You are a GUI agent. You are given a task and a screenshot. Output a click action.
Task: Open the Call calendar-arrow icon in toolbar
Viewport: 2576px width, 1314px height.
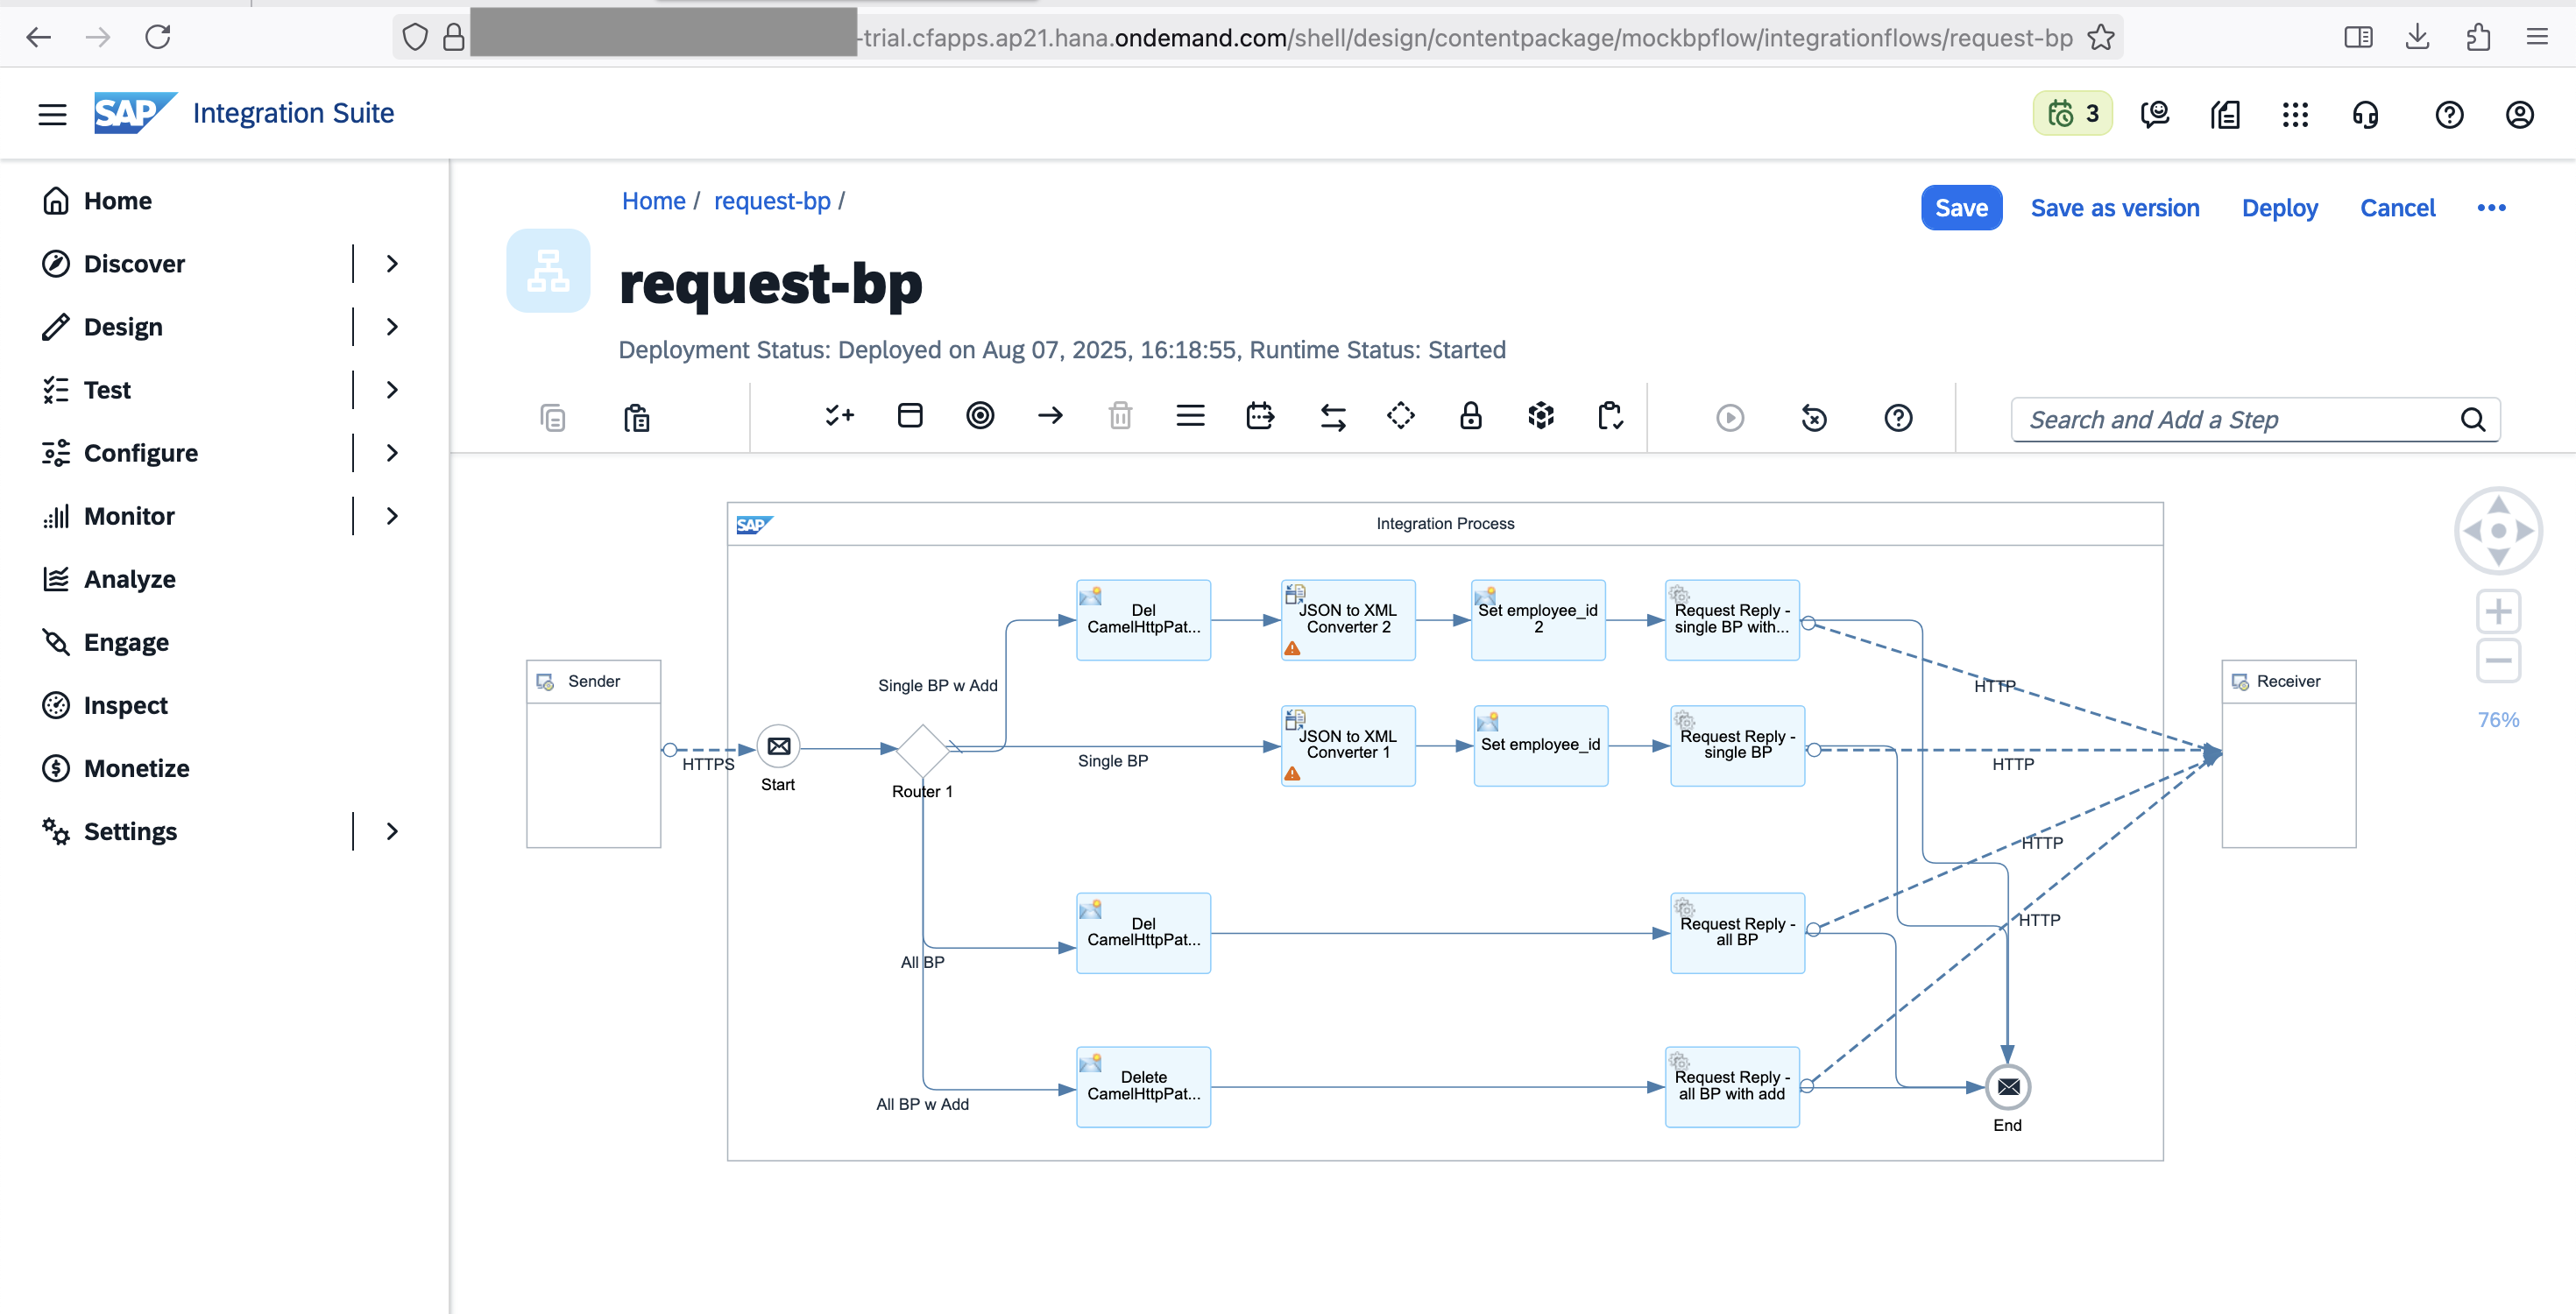tap(1260, 415)
